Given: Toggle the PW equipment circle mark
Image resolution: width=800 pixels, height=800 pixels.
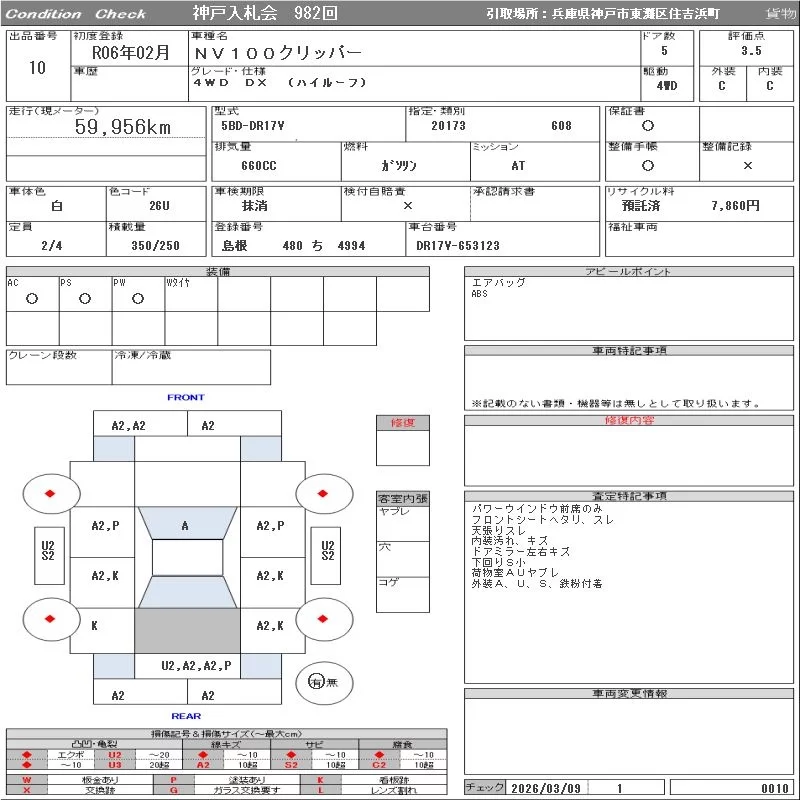Looking at the screenshot, I should (x=138, y=298).
